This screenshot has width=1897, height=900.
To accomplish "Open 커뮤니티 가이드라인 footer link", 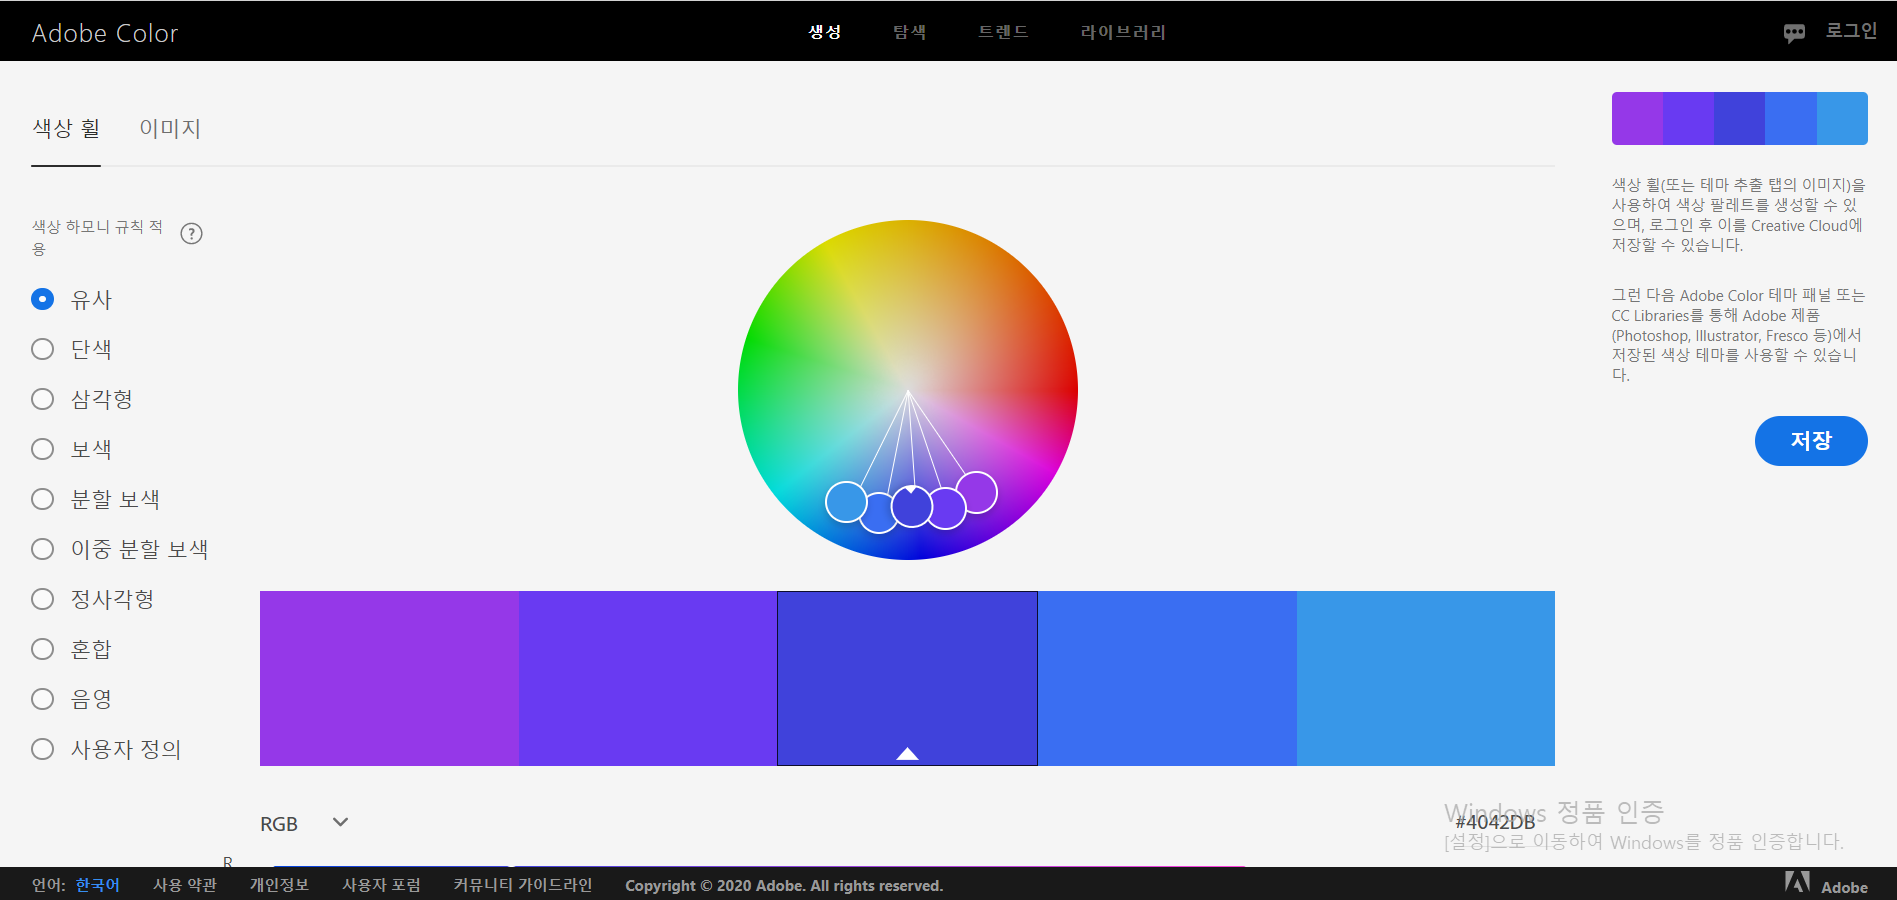I will point(523,885).
